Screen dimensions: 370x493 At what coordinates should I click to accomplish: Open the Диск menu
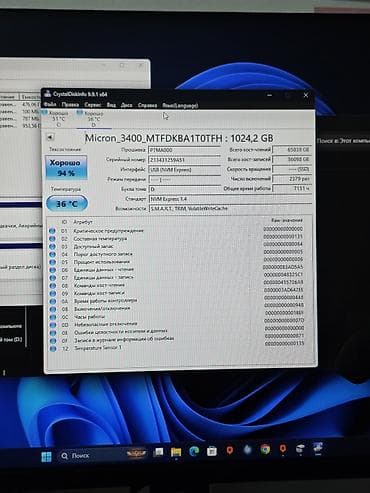(126, 105)
